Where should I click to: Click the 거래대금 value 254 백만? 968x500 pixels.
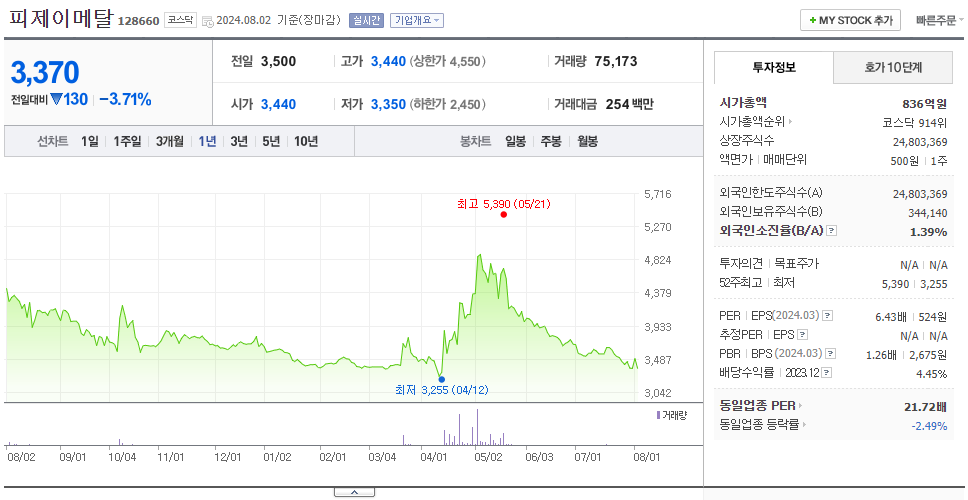tap(630, 104)
